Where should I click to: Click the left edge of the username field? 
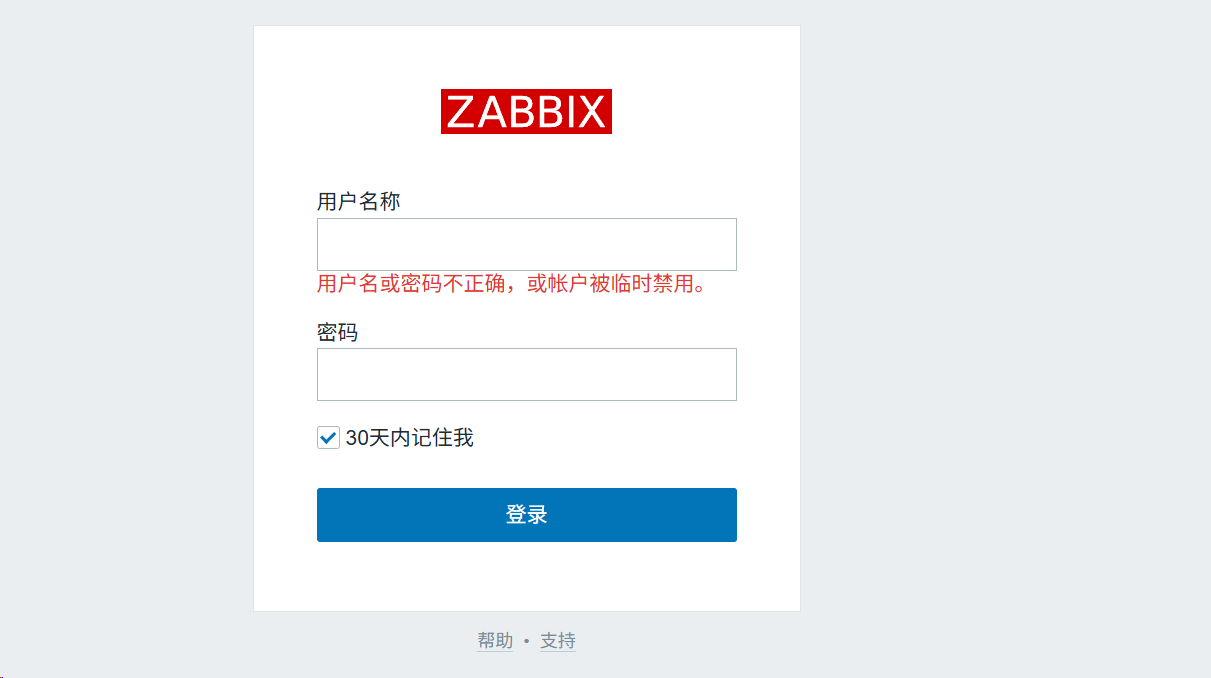point(324,244)
